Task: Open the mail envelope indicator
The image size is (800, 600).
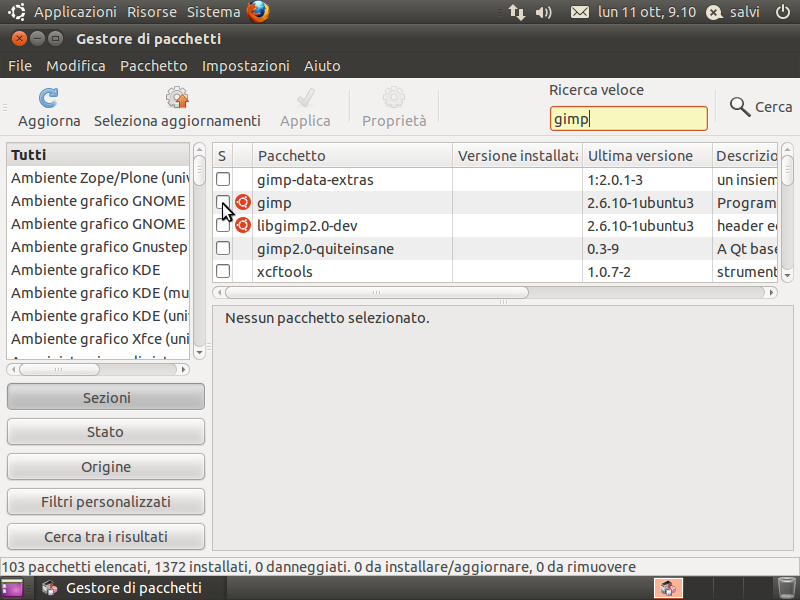Action: point(580,12)
